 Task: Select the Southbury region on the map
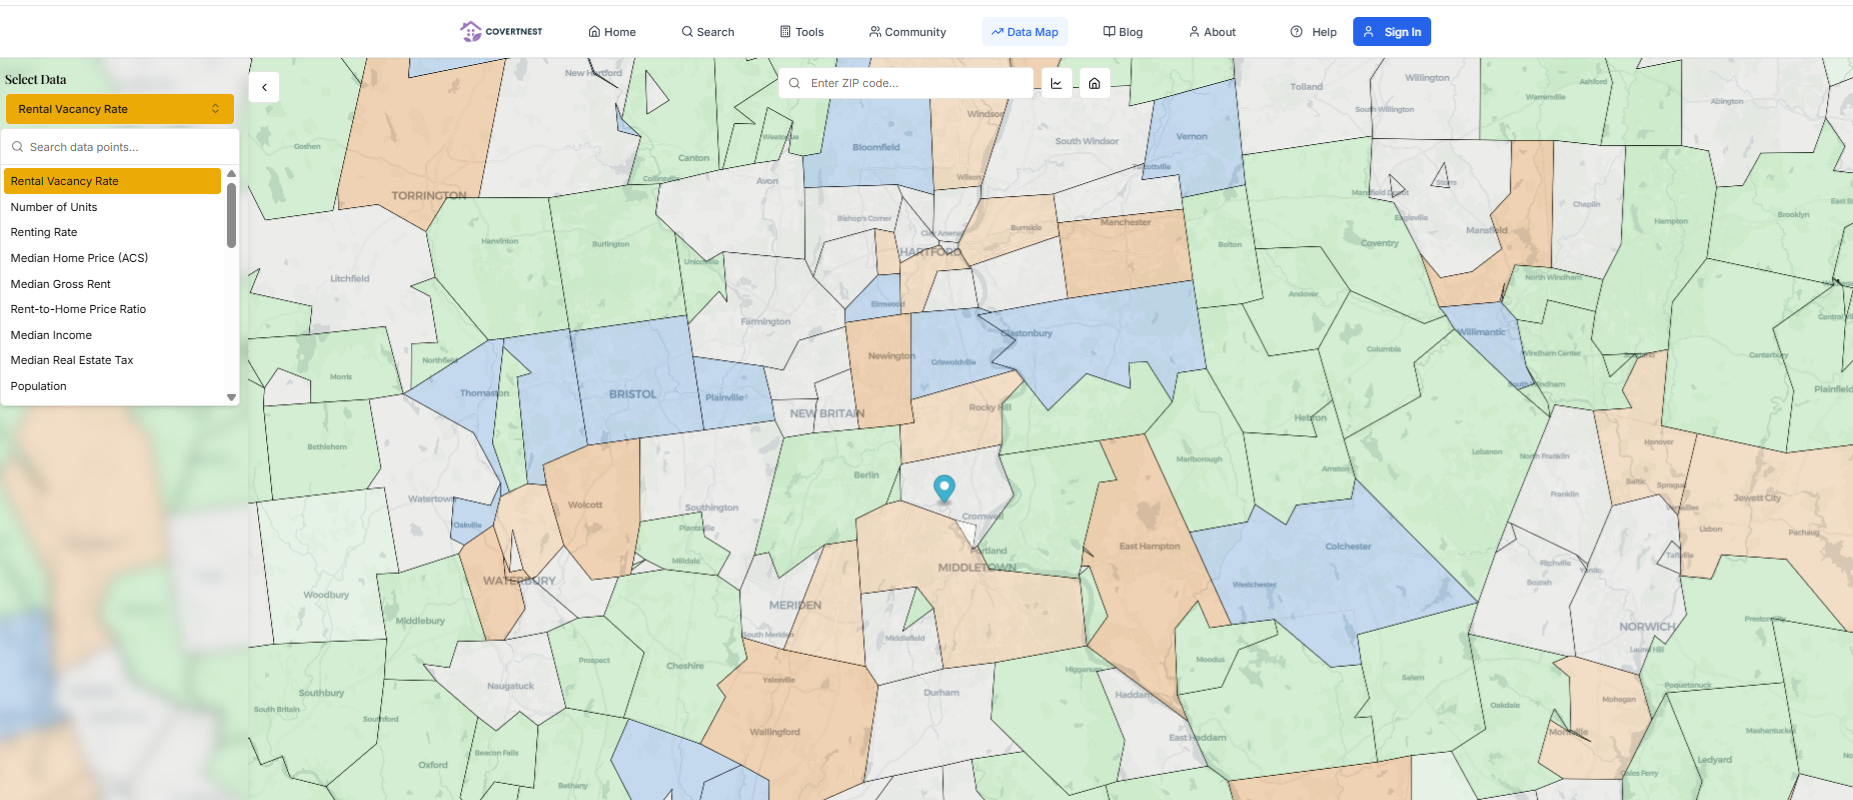coord(322,693)
